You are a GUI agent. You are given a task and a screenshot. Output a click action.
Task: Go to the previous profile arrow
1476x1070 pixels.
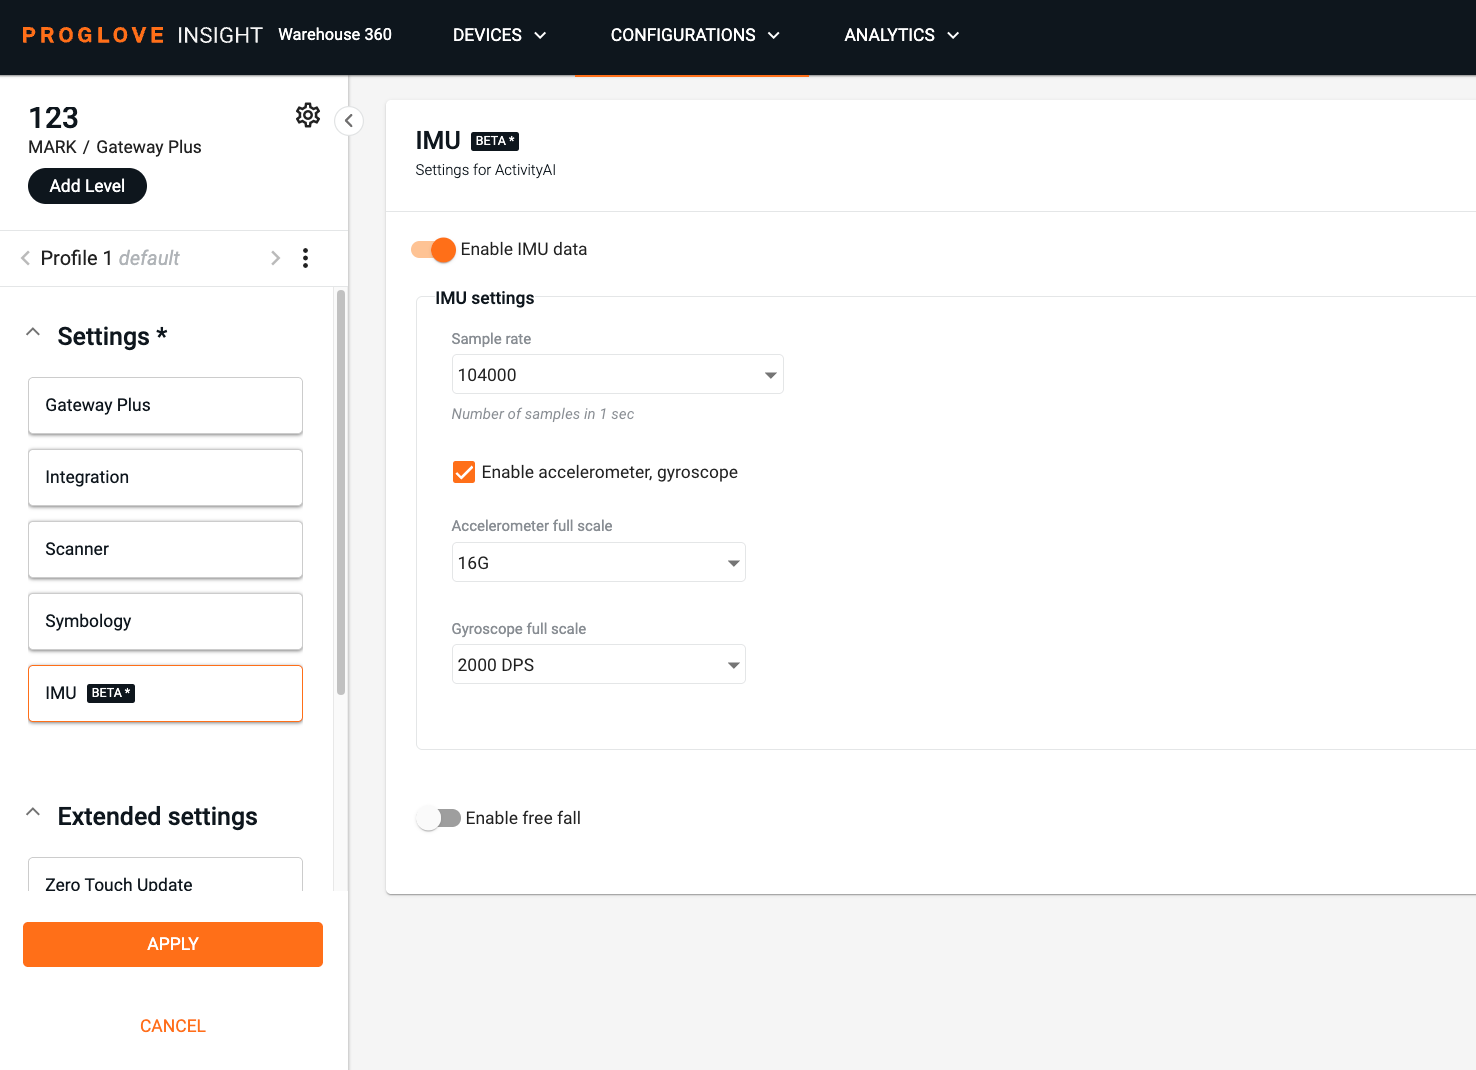(x=25, y=258)
